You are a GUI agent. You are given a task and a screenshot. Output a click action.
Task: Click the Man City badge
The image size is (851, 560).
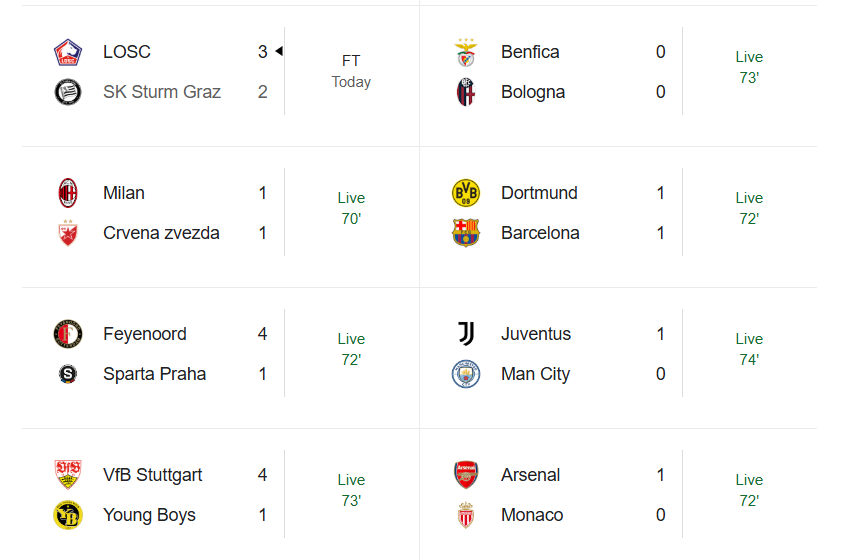coord(466,374)
